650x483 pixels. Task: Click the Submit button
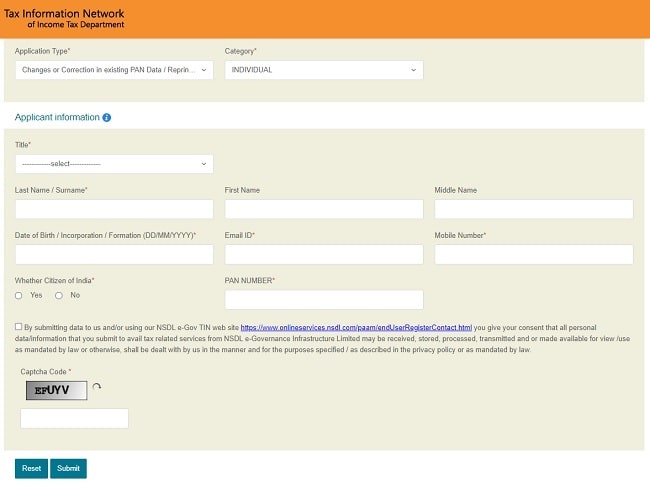click(68, 468)
